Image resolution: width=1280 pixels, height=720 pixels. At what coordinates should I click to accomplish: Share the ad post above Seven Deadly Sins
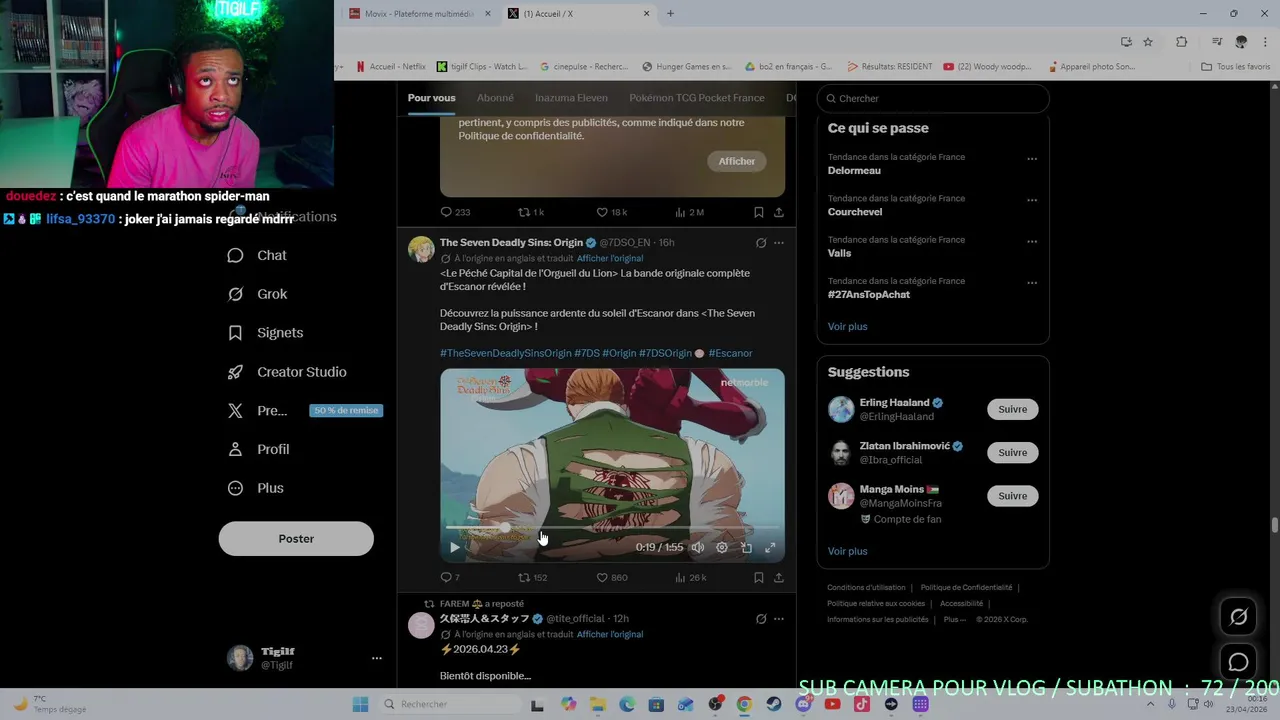(x=779, y=212)
